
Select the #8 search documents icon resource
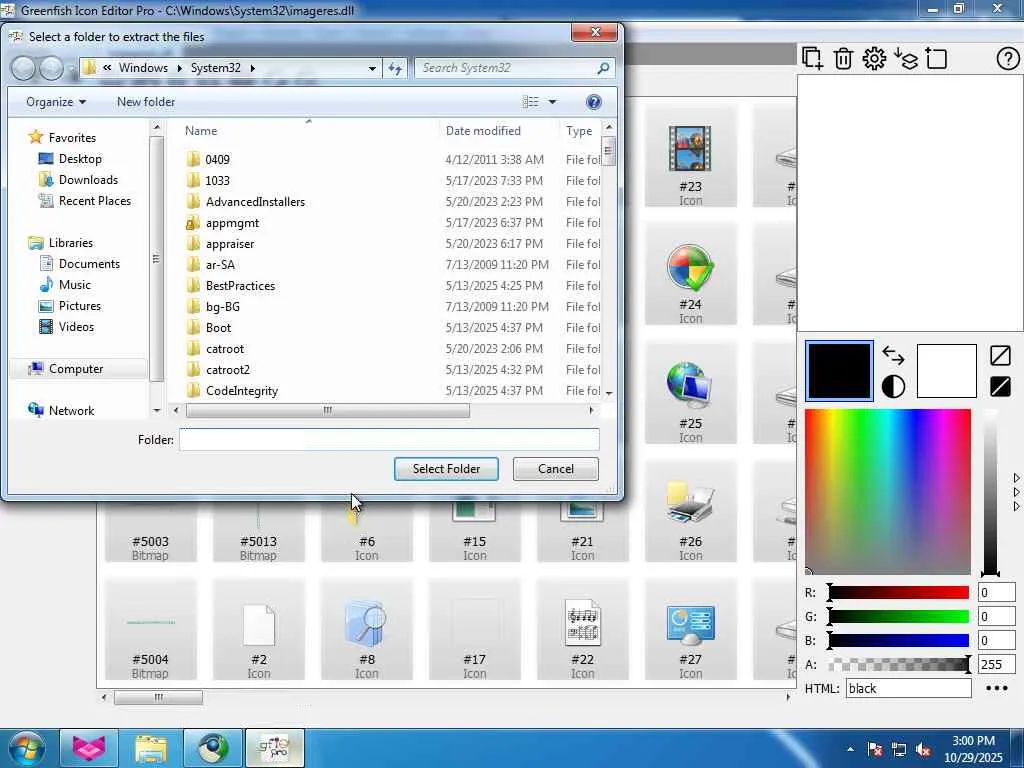[x=366, y=631]
